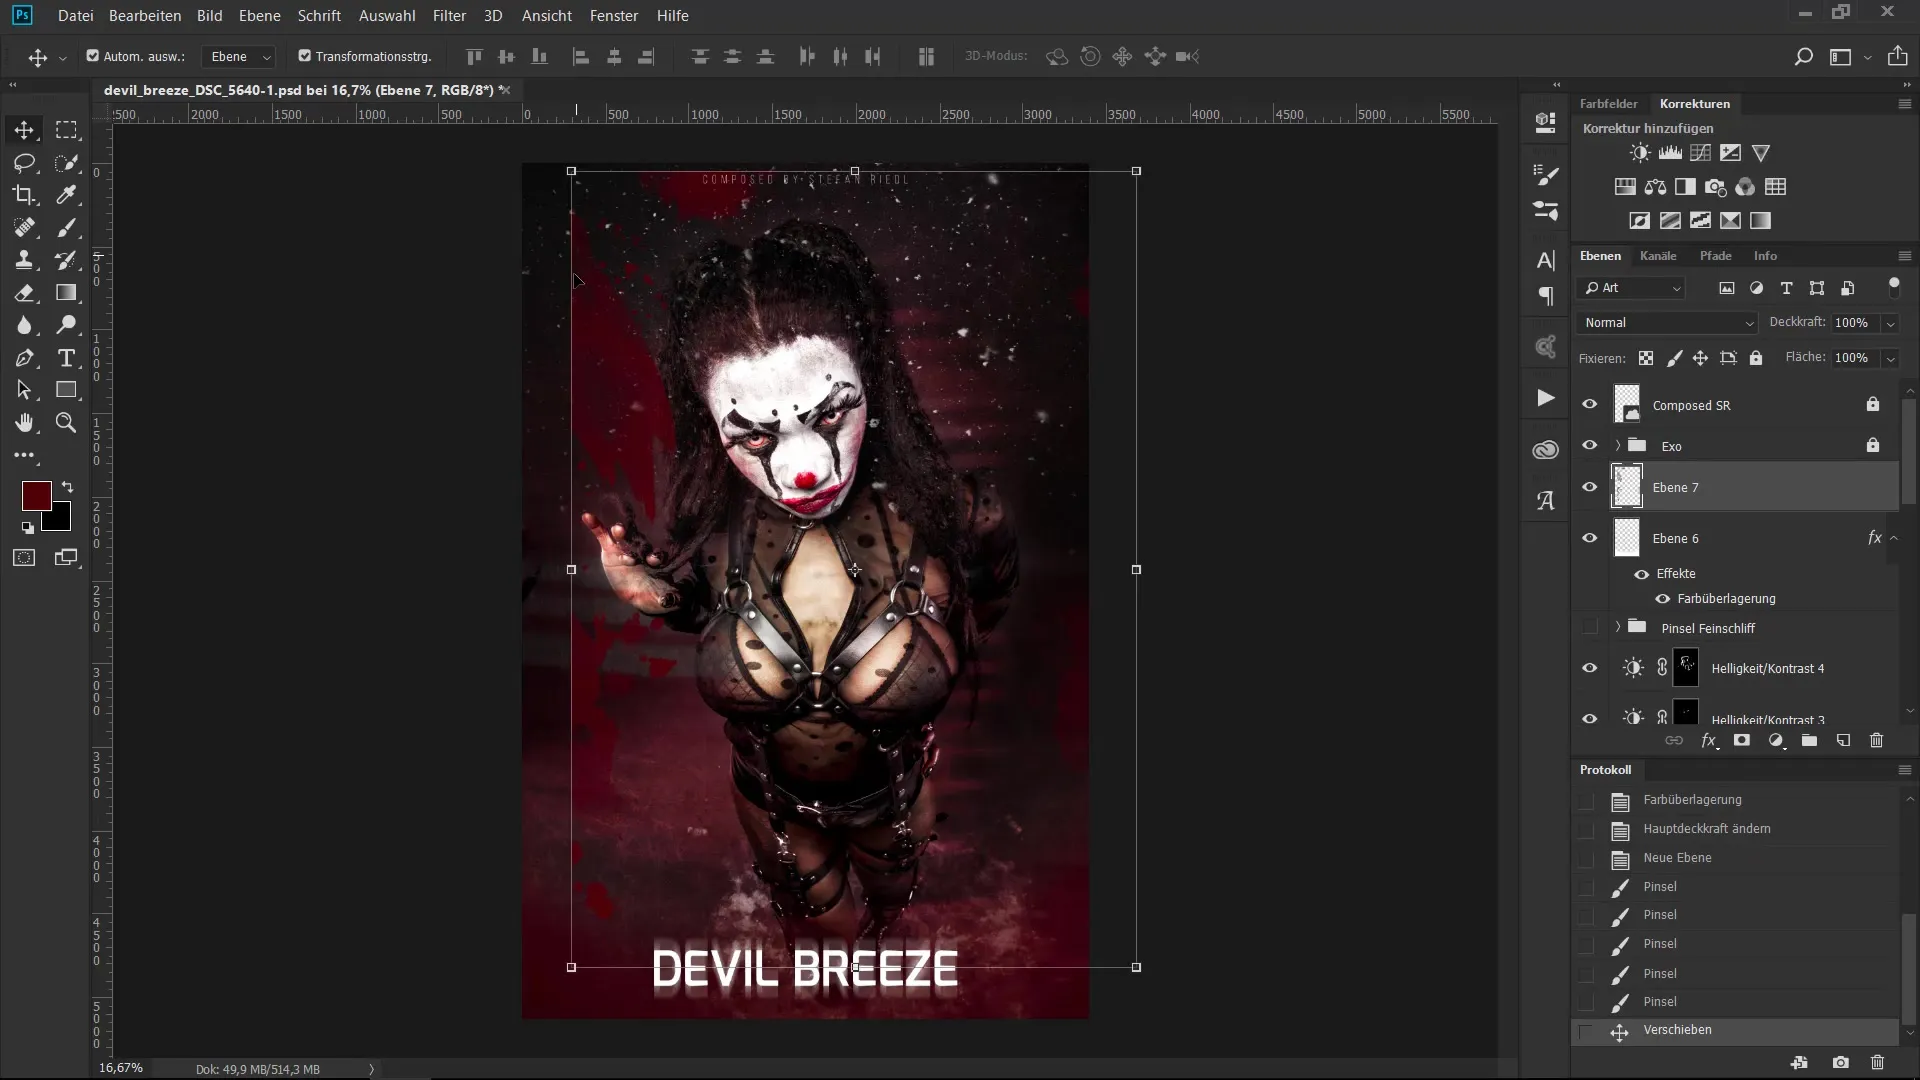The image size is (1920, 1080).
Task: Click the add layer style fx icon
Action: point(1709,741)
